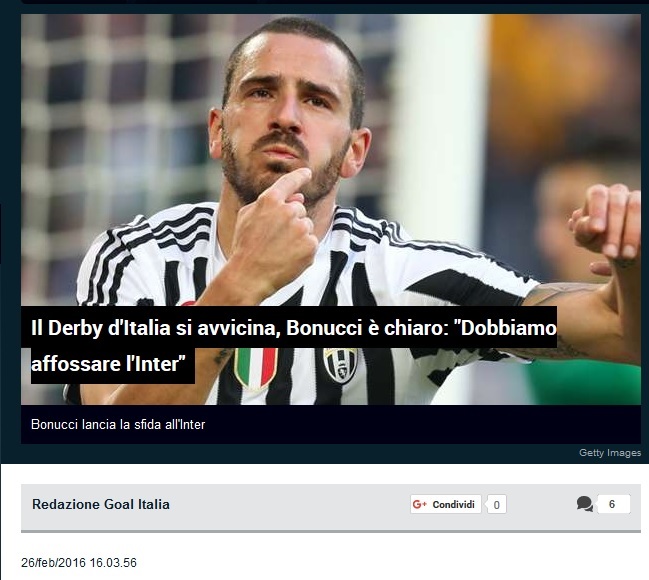This screenshot has height=580, width=649.
Task: Open the Redazione Goal Italia author link
Action: [101, 504]
